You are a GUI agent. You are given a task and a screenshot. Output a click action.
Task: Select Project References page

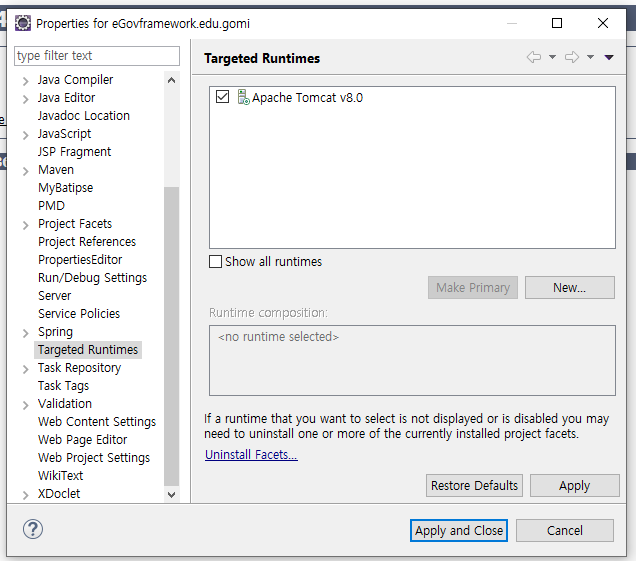click(x=87, y=242)
